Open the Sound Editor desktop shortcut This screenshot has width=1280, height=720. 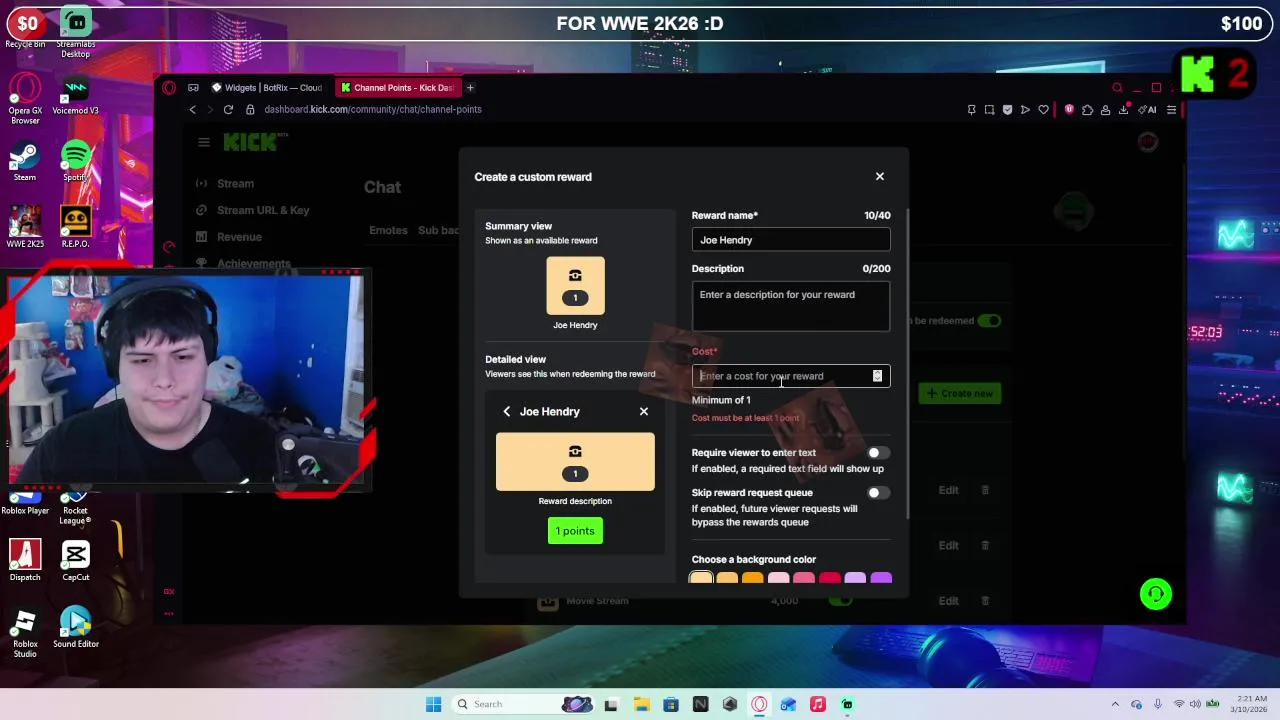point(76,627)
